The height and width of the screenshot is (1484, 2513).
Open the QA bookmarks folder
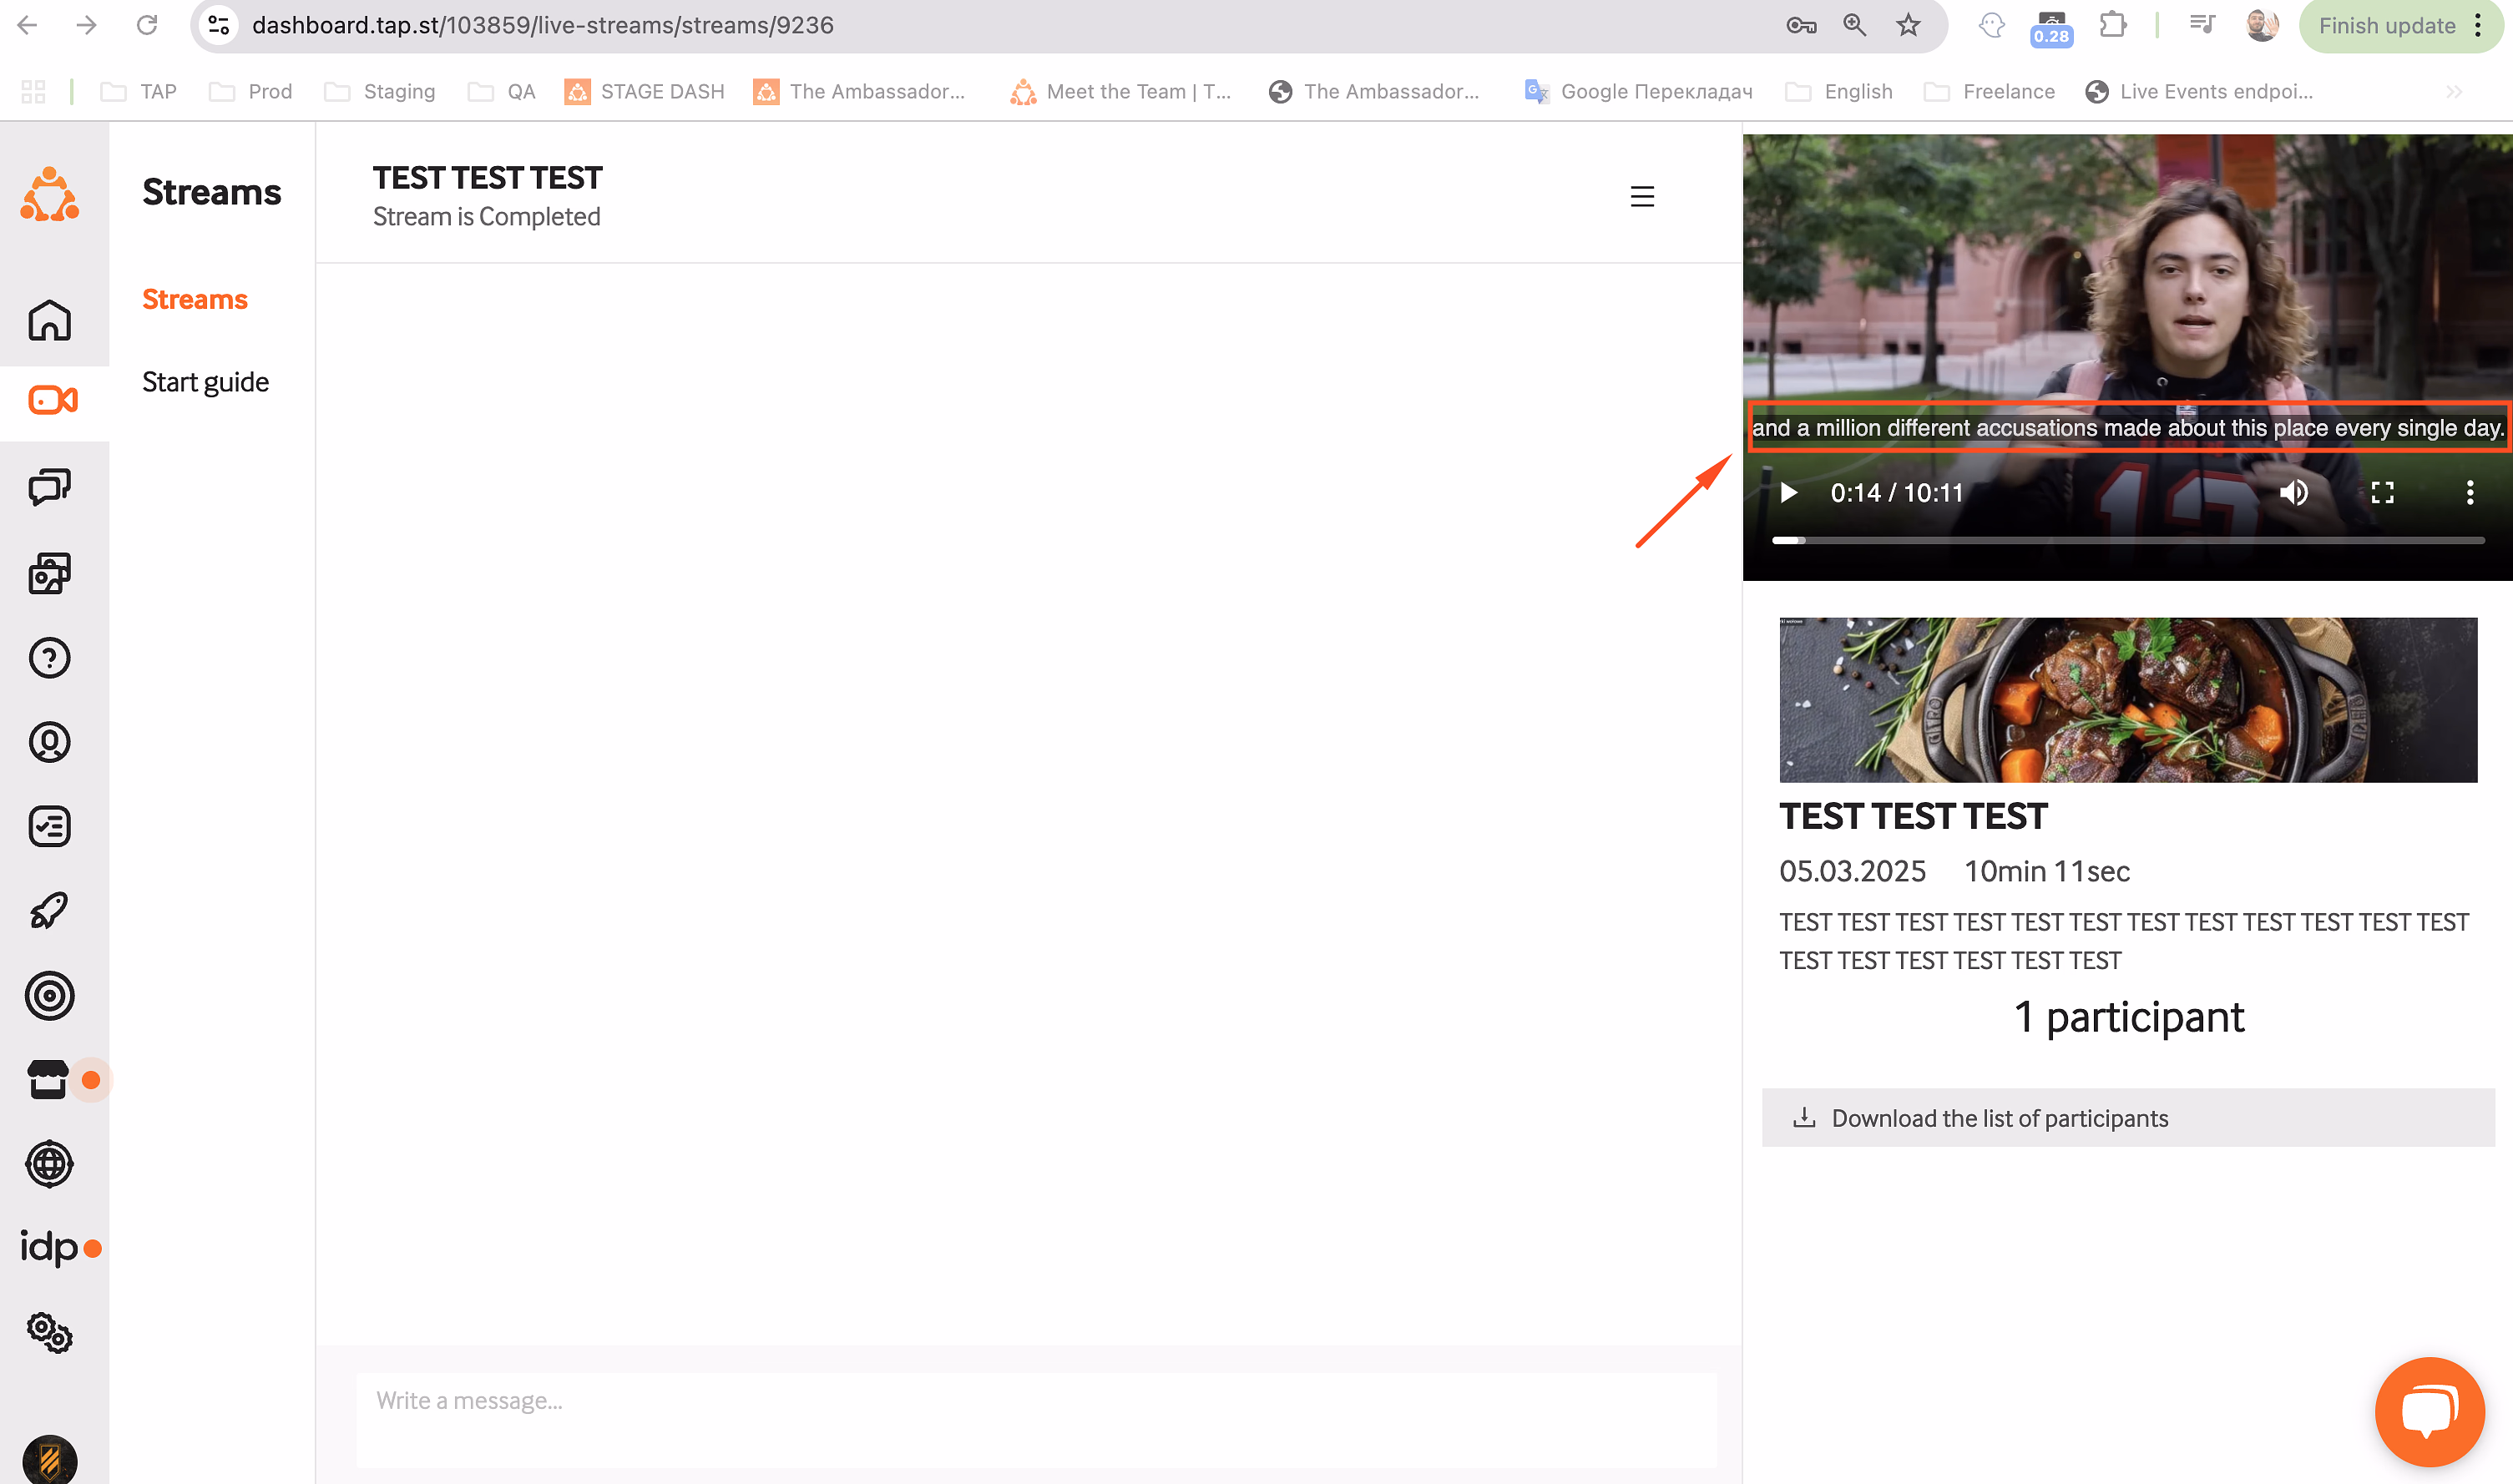coord(501,92)
